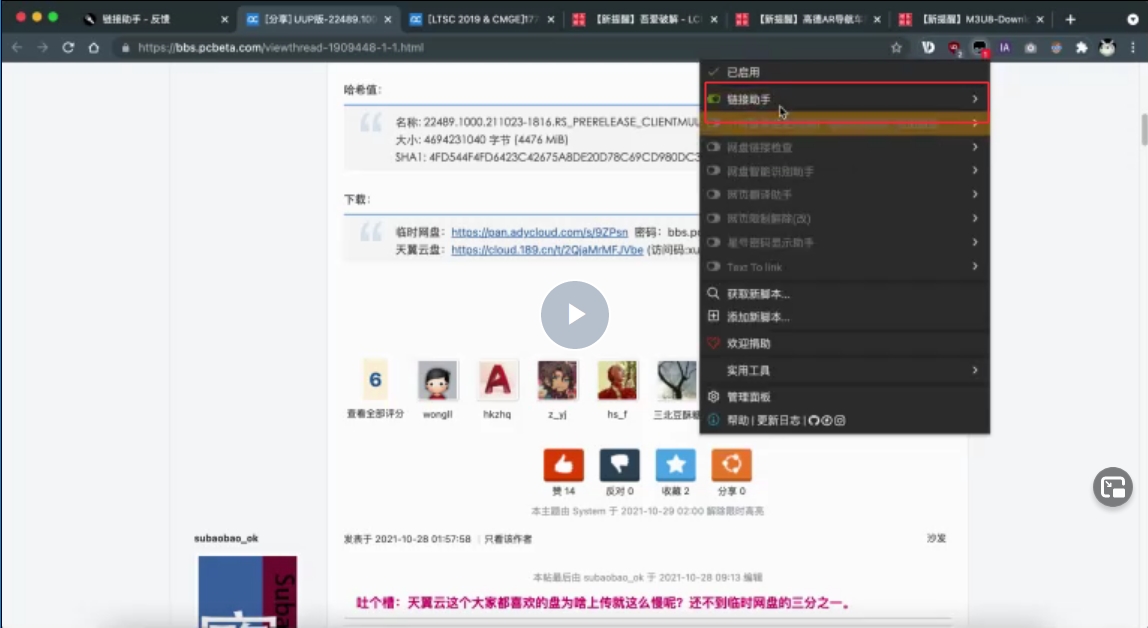This screenshot has width=1148, height=628.
Task: Open 管理面板 dashboard menu item
Action: [748, 397]
